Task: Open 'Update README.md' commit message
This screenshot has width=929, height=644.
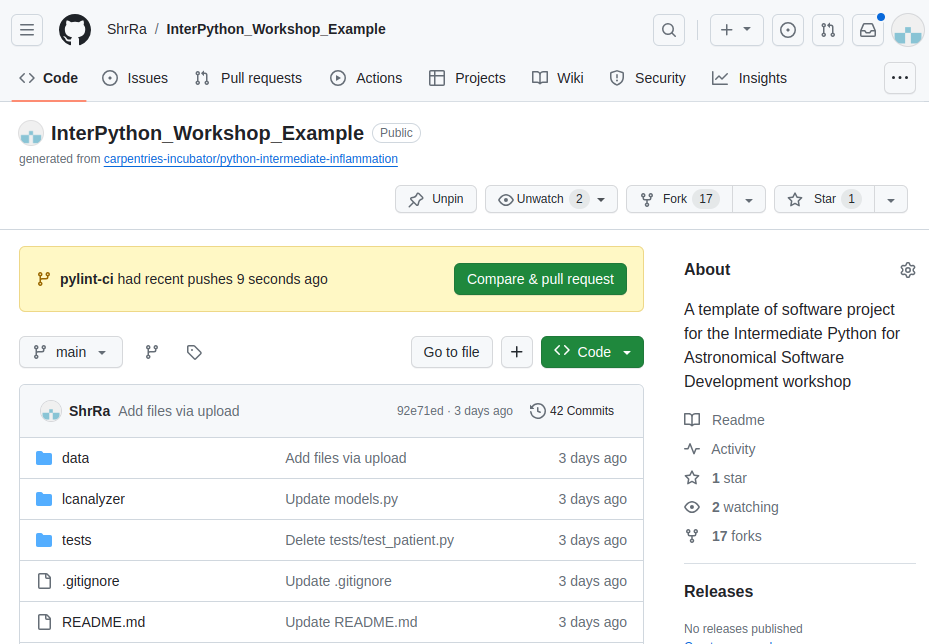Action: (351, 621)
